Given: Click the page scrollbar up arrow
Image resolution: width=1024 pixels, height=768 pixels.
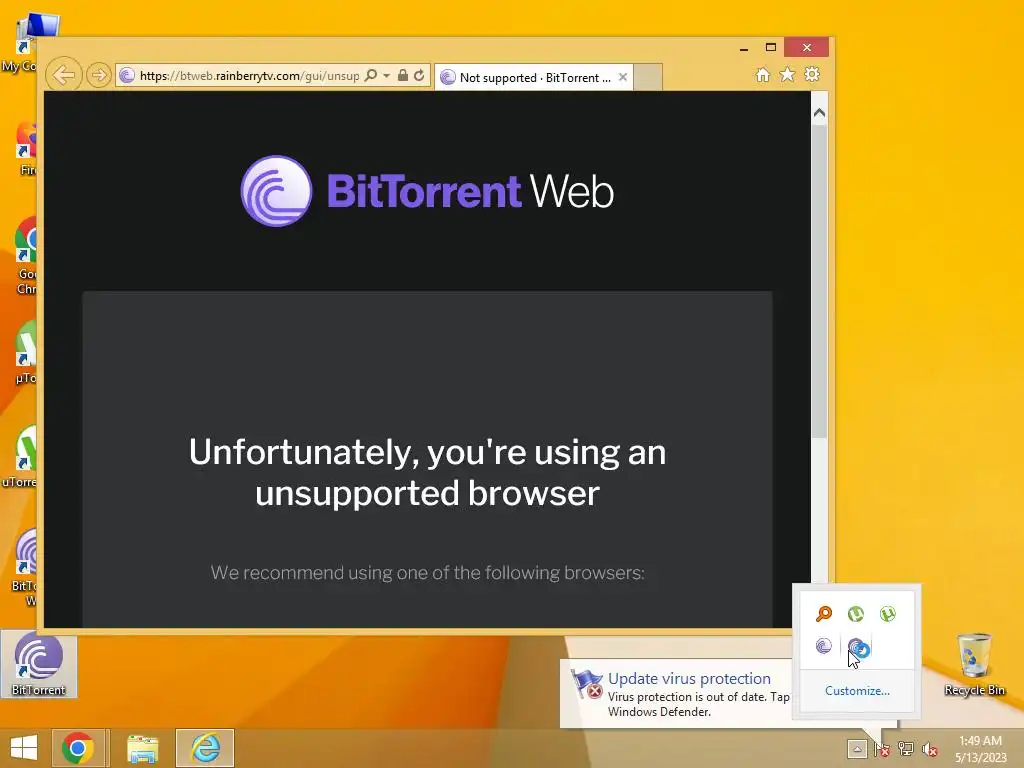Looking at the screenshot, I should coord(820,113).
